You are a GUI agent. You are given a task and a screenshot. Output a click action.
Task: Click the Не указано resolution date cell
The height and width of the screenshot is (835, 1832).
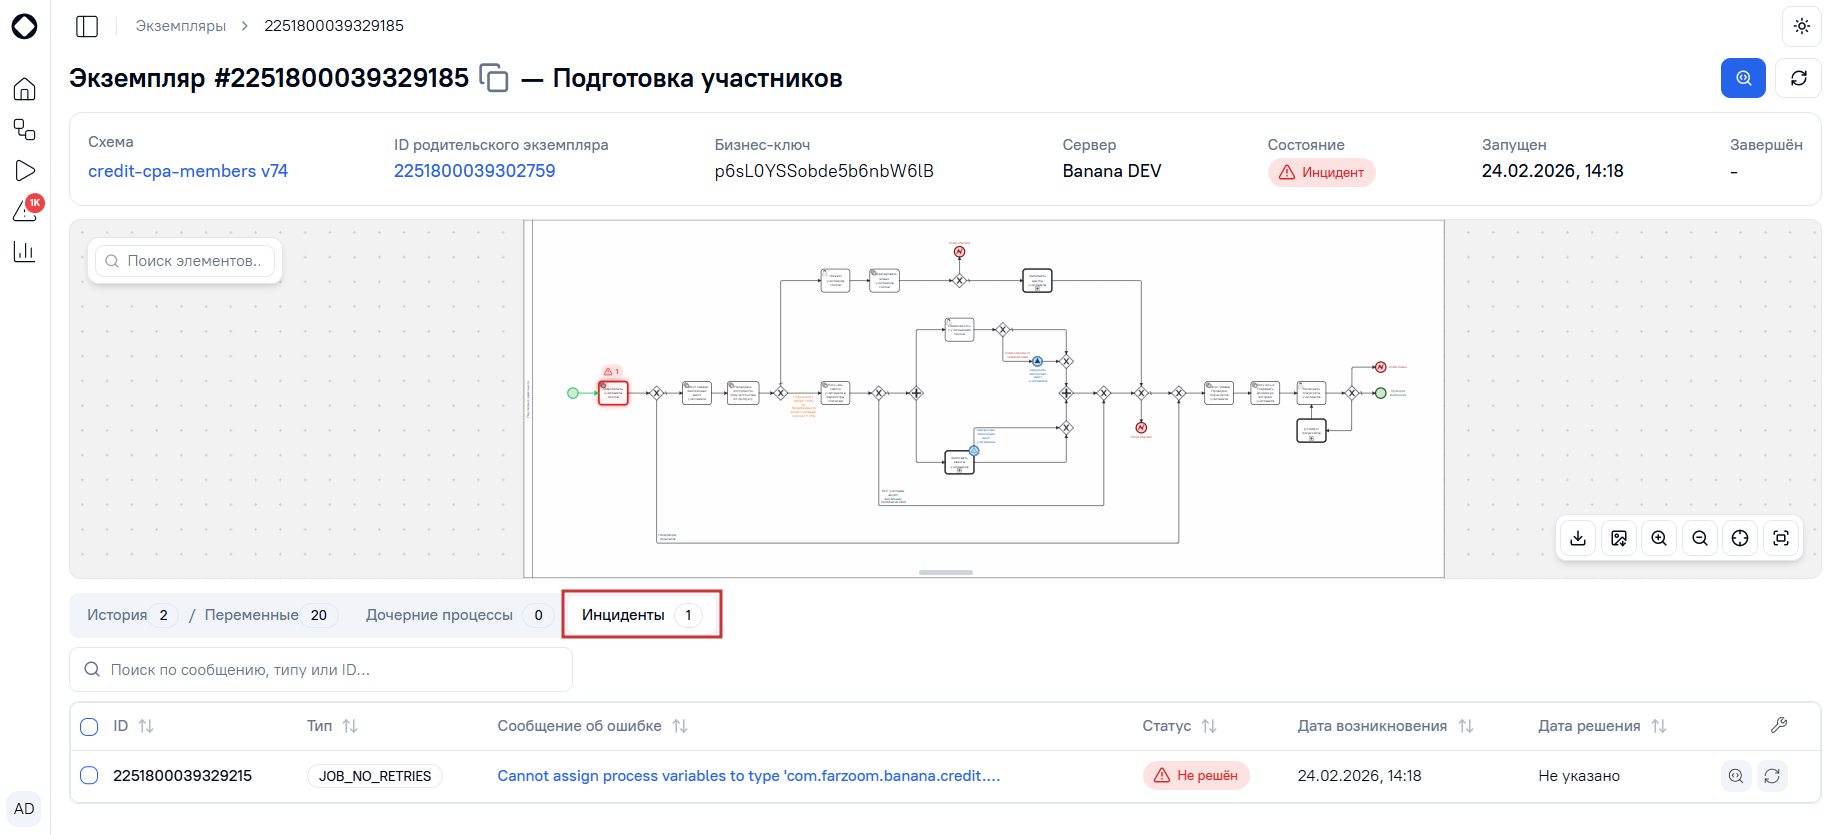pyautogui.click(x=1579, y=776)
